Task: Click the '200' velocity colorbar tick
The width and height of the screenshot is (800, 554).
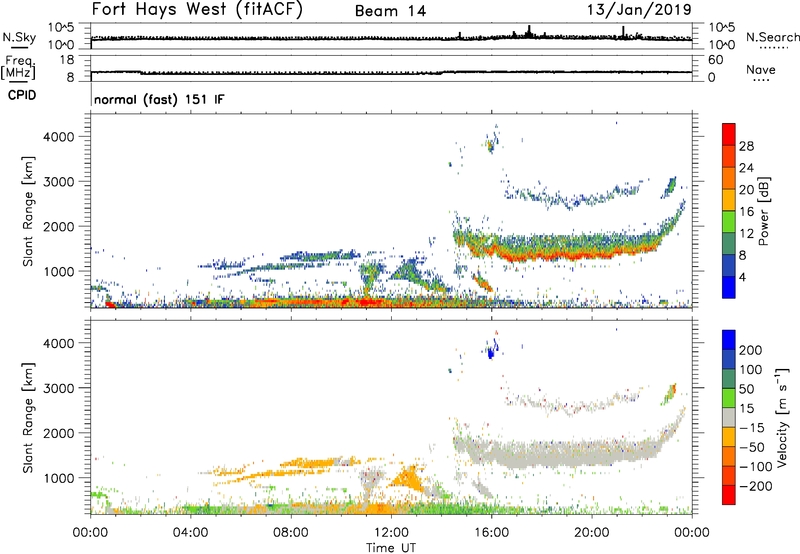Action: point(751,350)
